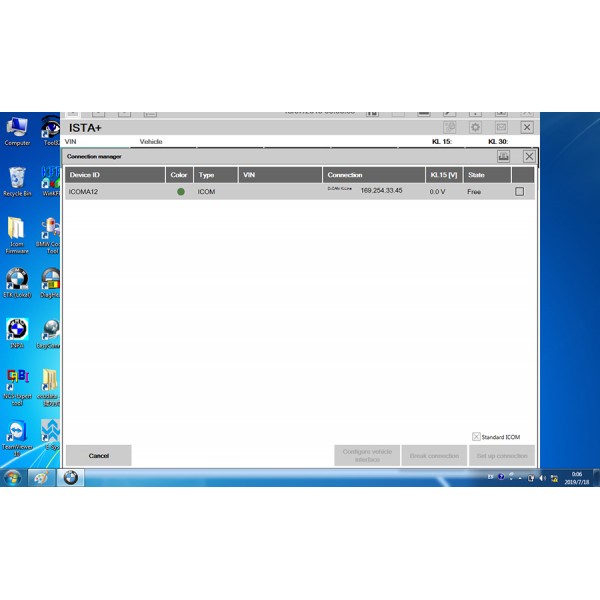Open the BMW Coding Tool shortcut
The height and width of the screenshot is (600, 600).
[x=48, y=235]
